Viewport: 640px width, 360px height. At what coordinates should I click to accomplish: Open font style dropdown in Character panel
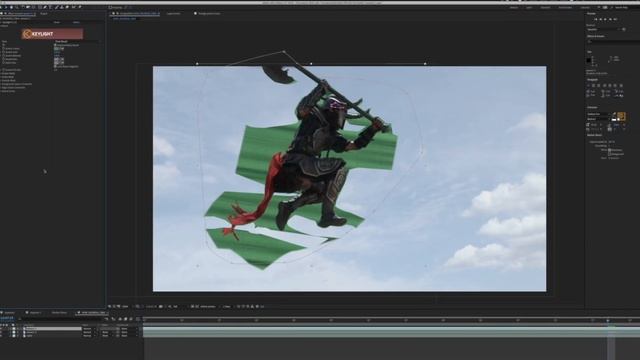click(598, 119)
